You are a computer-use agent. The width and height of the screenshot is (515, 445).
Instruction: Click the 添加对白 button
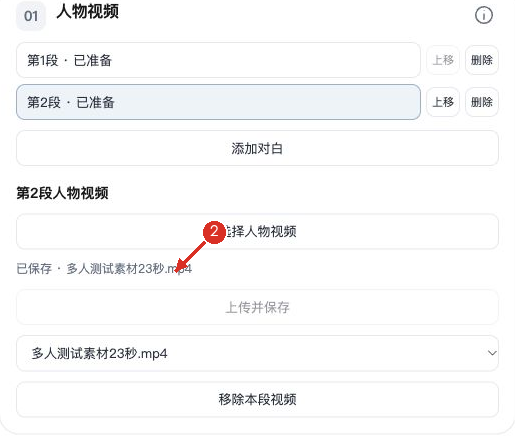coord(257,148)
